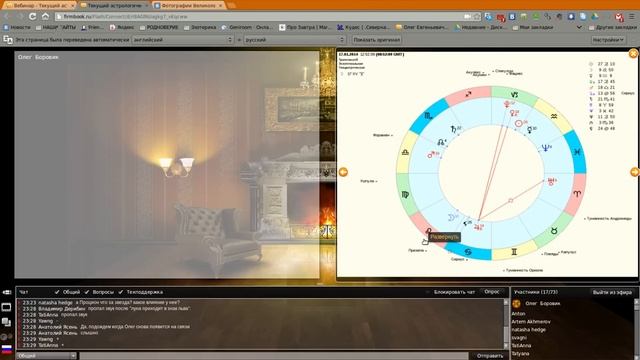Screen dimensions: 640x360
Task: Click the Russian flag language icon
Action: click(x=7, y=349)
